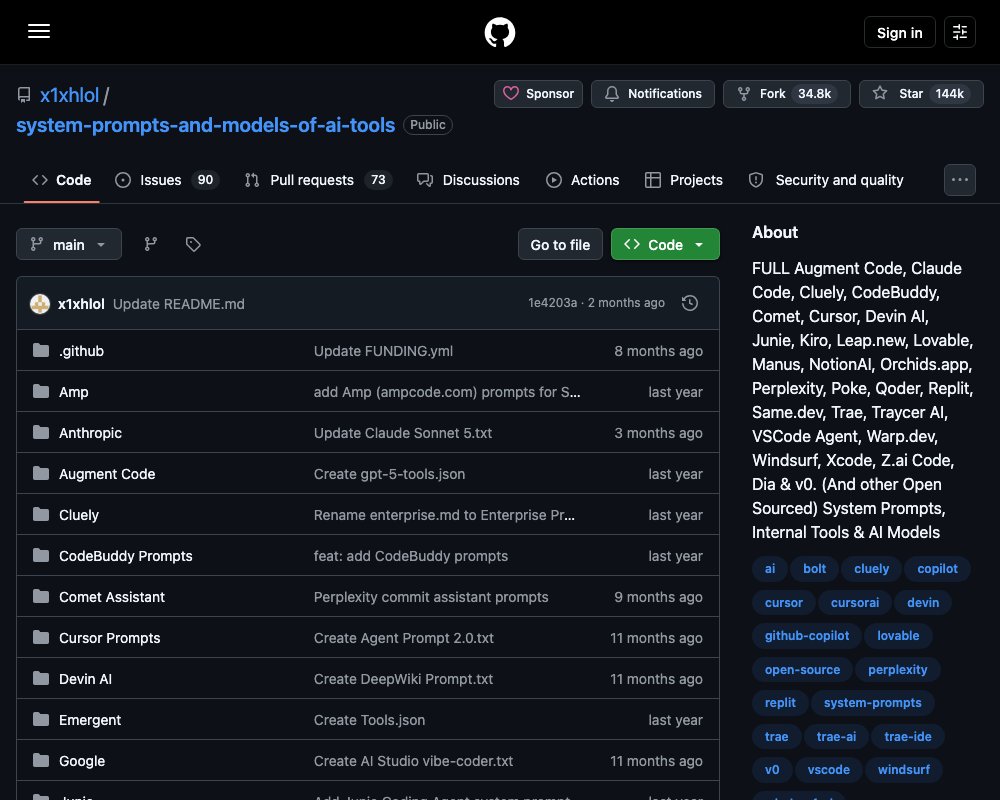Open commit 'Create Agent Prompt 2.0.txt'
The width and height of the screenshot is (1000, 800).
click(x=404, y=638)
